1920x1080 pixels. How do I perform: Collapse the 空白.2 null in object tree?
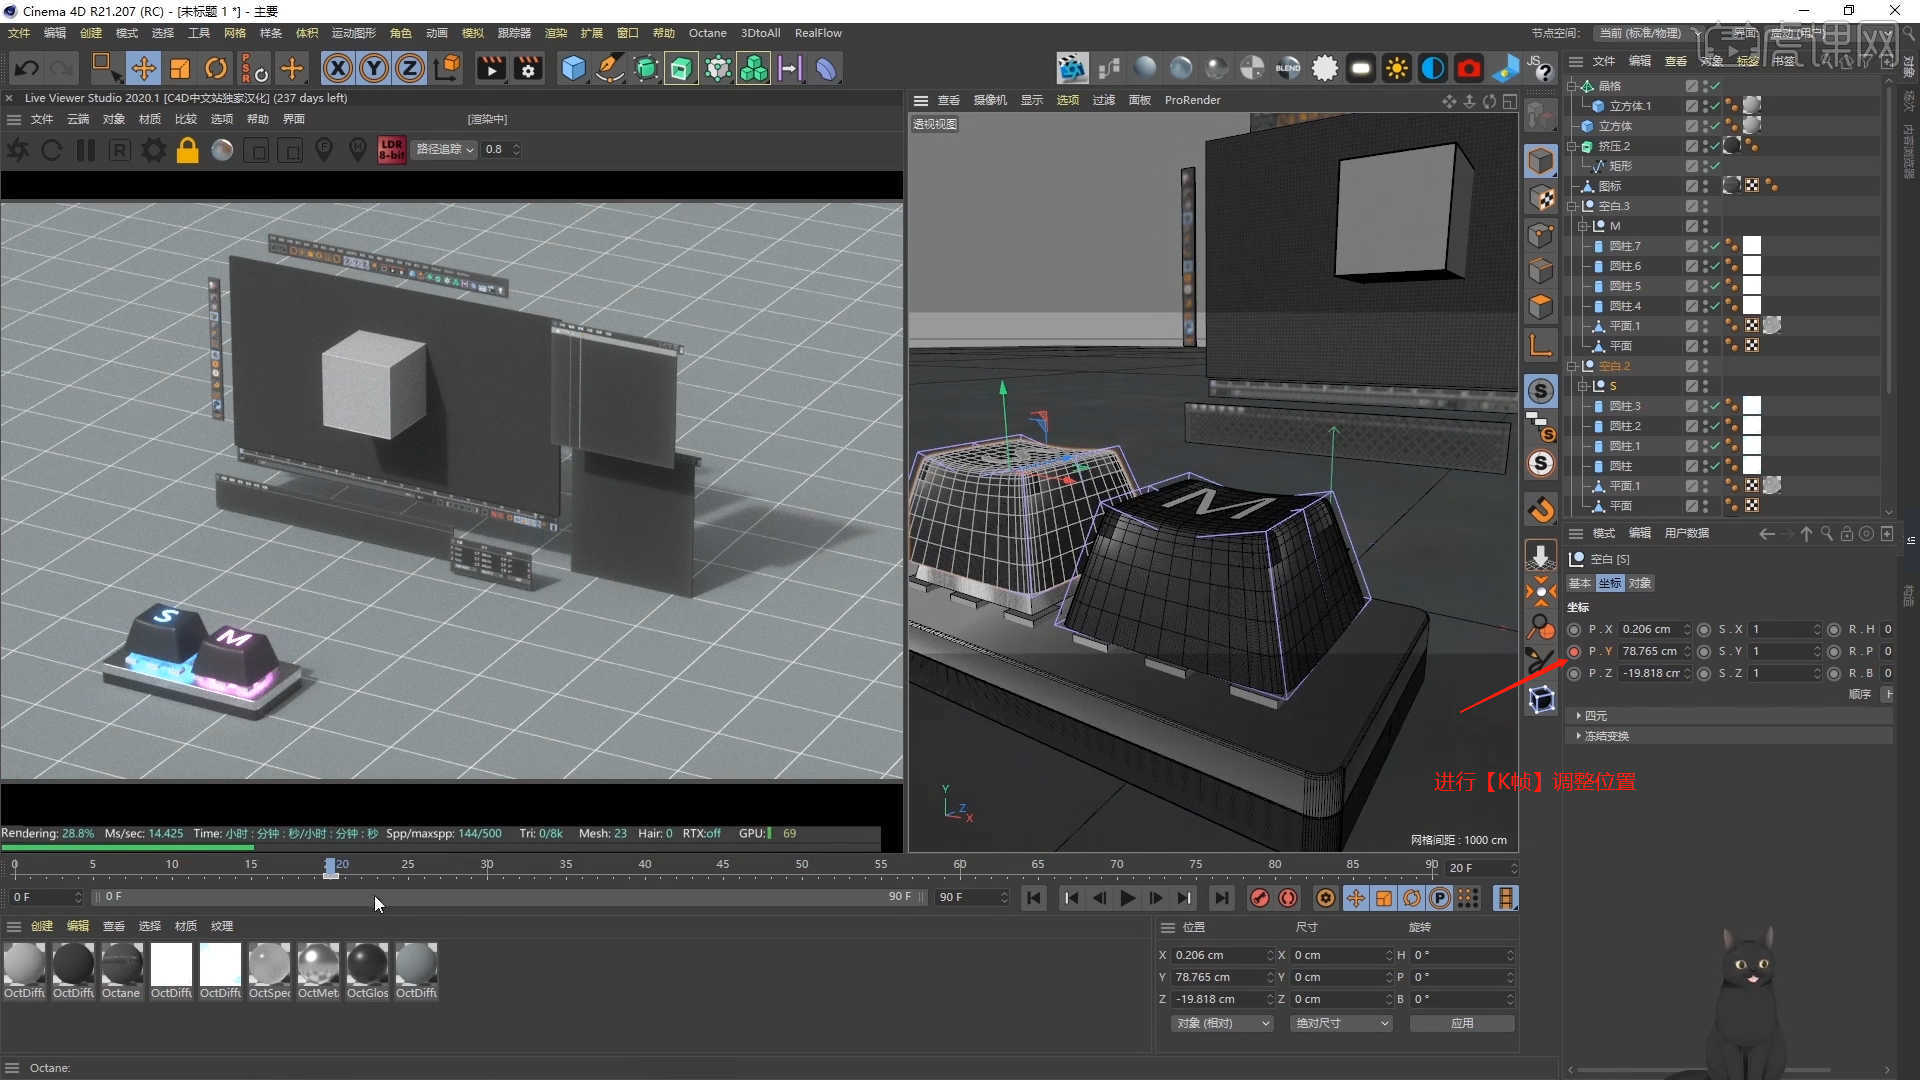1572,366
